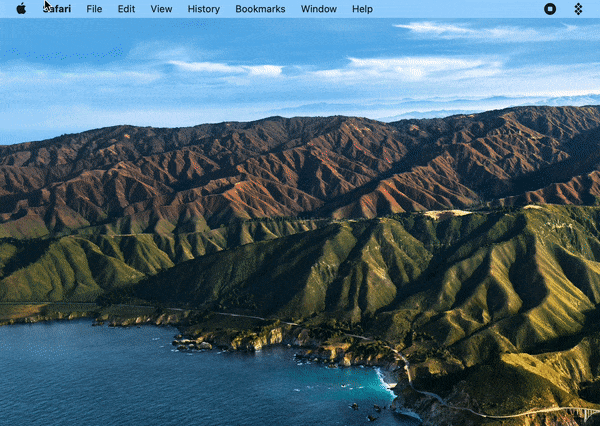Open the Window menu

pyautogui.click(x=319, y=9)
